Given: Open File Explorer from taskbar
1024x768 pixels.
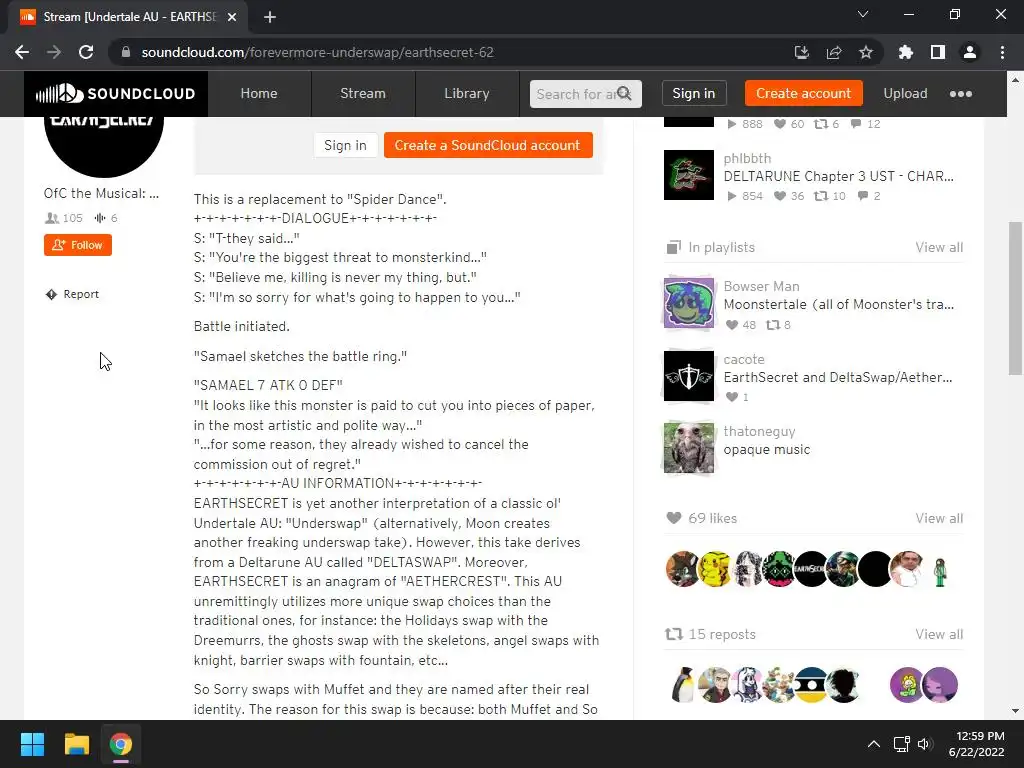Looking at the screenshot, I should tap(76, 744).
